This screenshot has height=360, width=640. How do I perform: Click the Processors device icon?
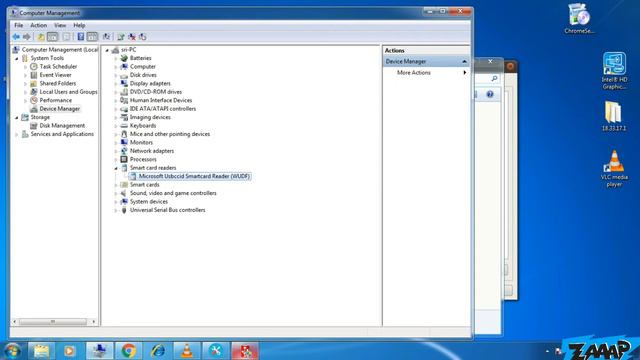(124, 159)
